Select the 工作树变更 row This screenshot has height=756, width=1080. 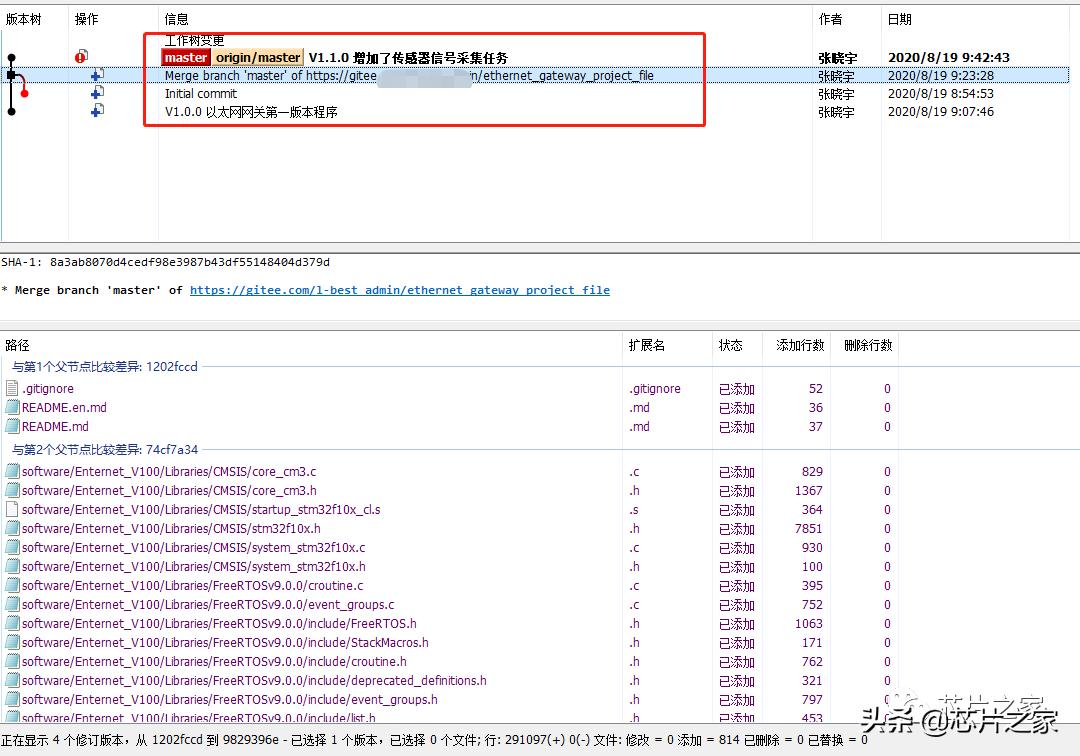coord(194,41)
